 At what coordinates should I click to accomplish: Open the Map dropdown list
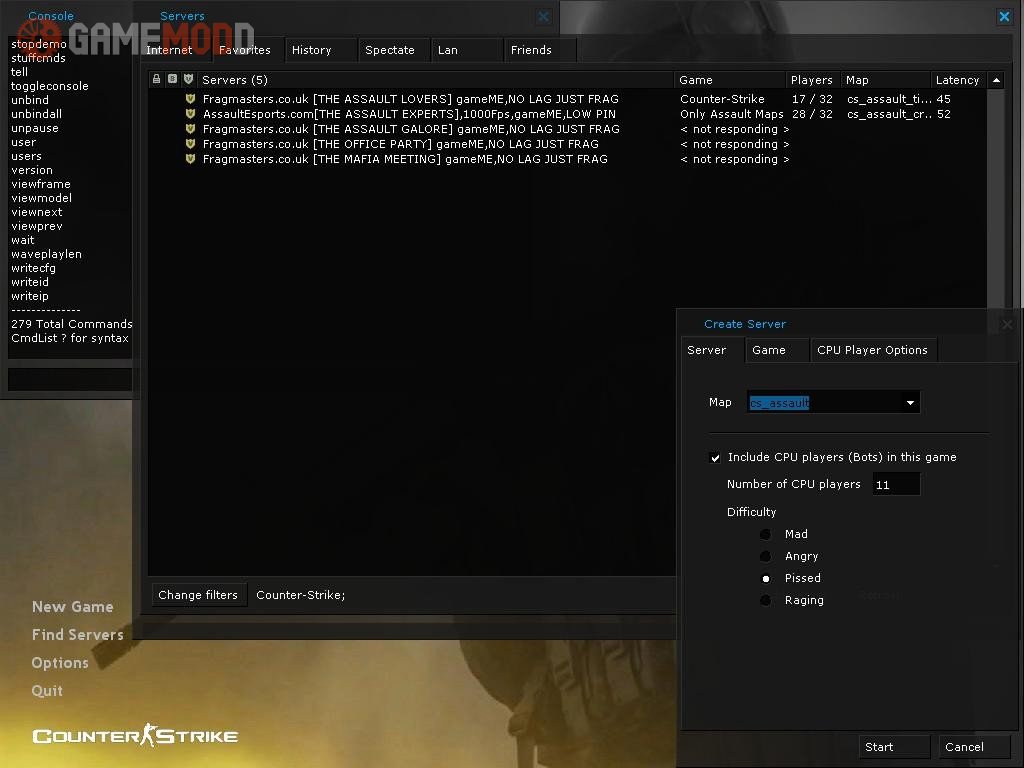tap(910, 403)
